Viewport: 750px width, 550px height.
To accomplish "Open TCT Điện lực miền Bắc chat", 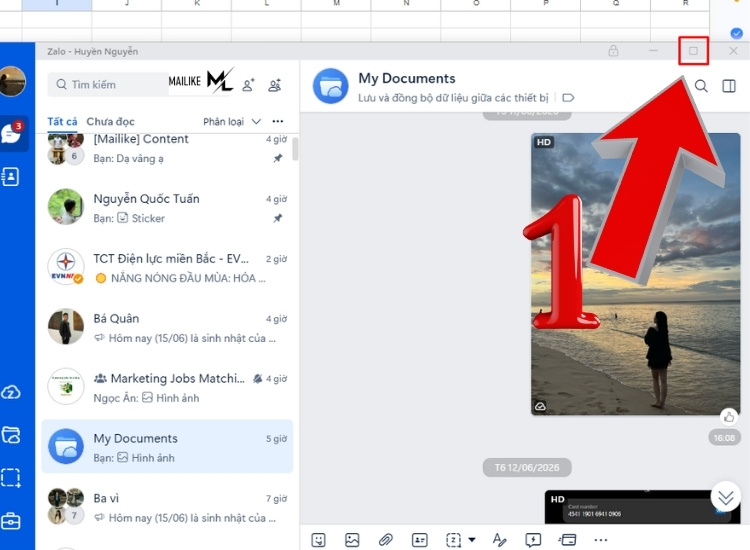I will 167,267.
